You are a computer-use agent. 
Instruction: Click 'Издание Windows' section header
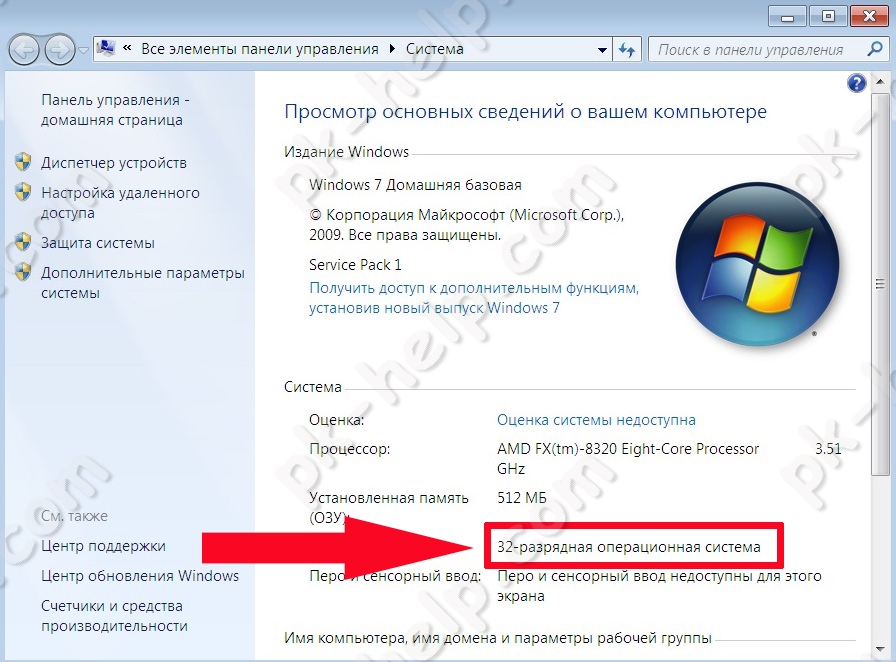click(x=346, y=152)
